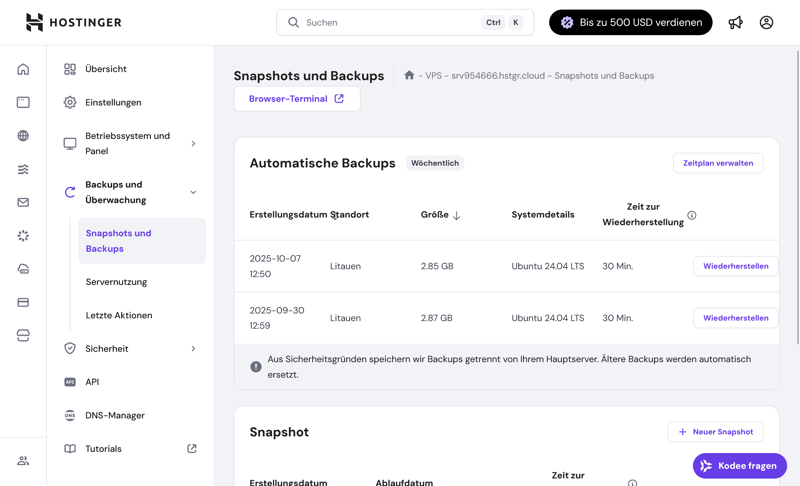
Task: Open Letzte Aktionen menu item
Action: coord(119,315)
